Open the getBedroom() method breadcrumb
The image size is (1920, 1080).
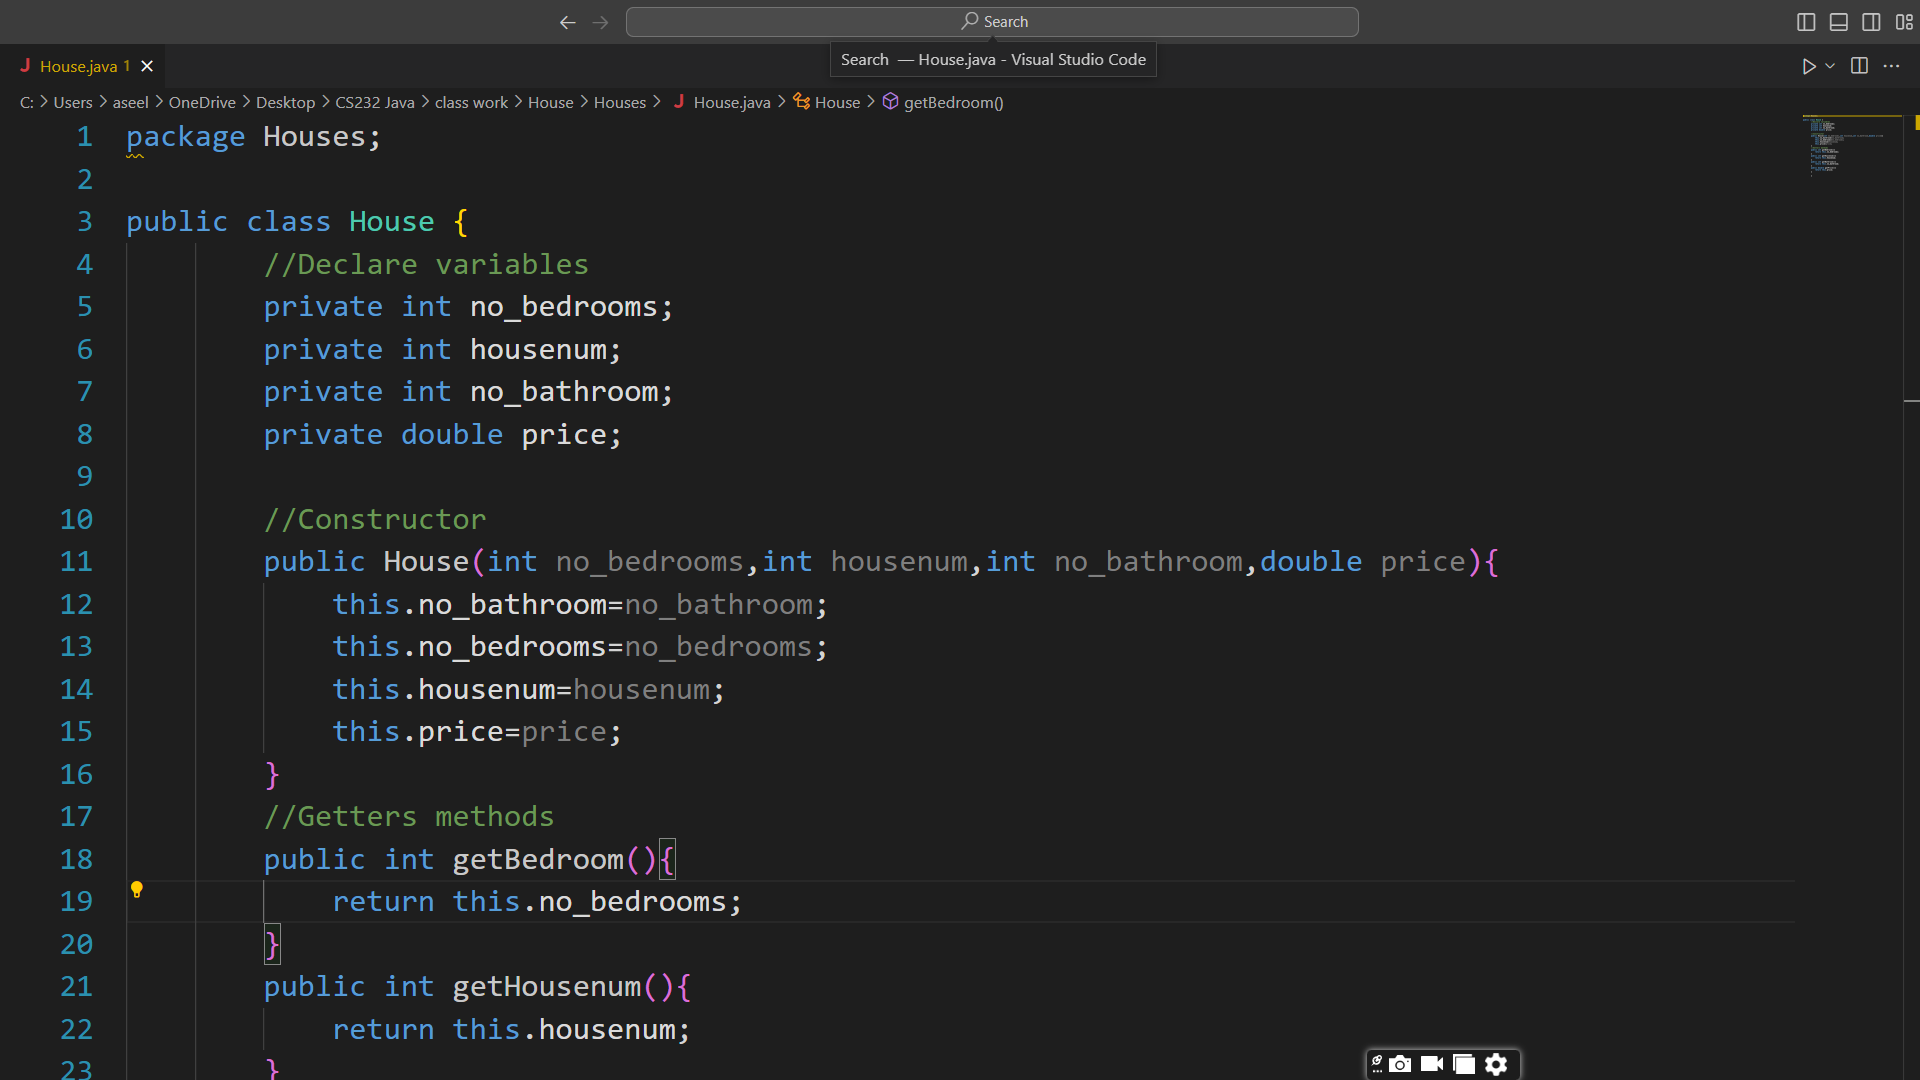point(954,102)
